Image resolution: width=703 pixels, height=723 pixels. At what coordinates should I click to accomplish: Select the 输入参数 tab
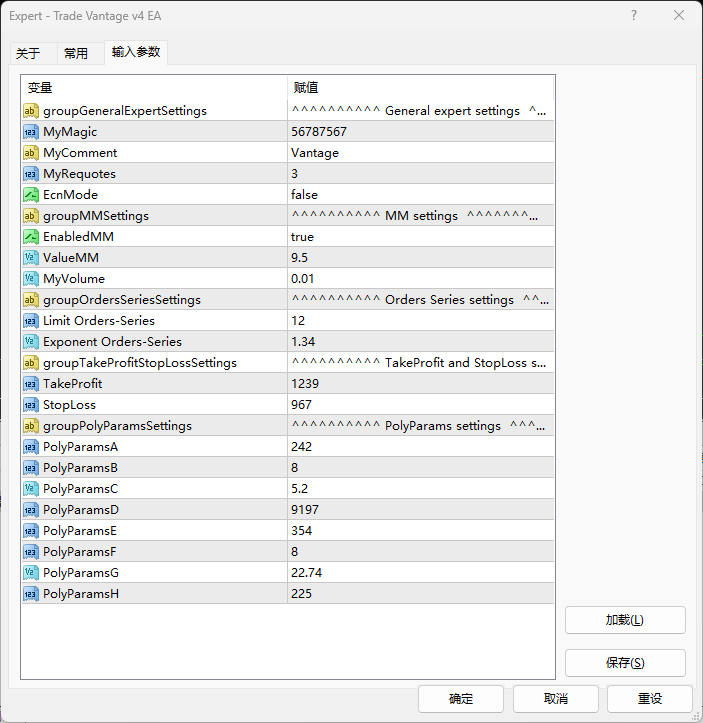135,52
